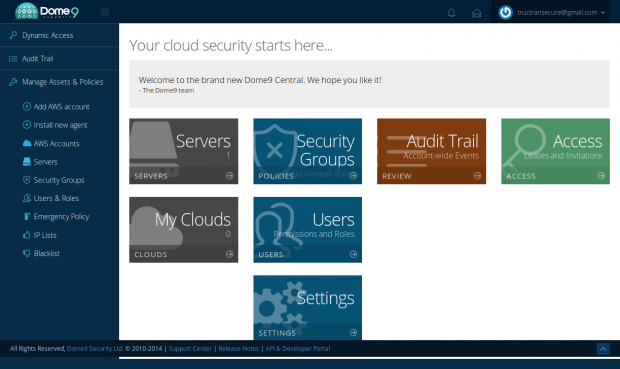Open the Settings dashboard tile
This screenshot has height=369, width=620.
308,308
